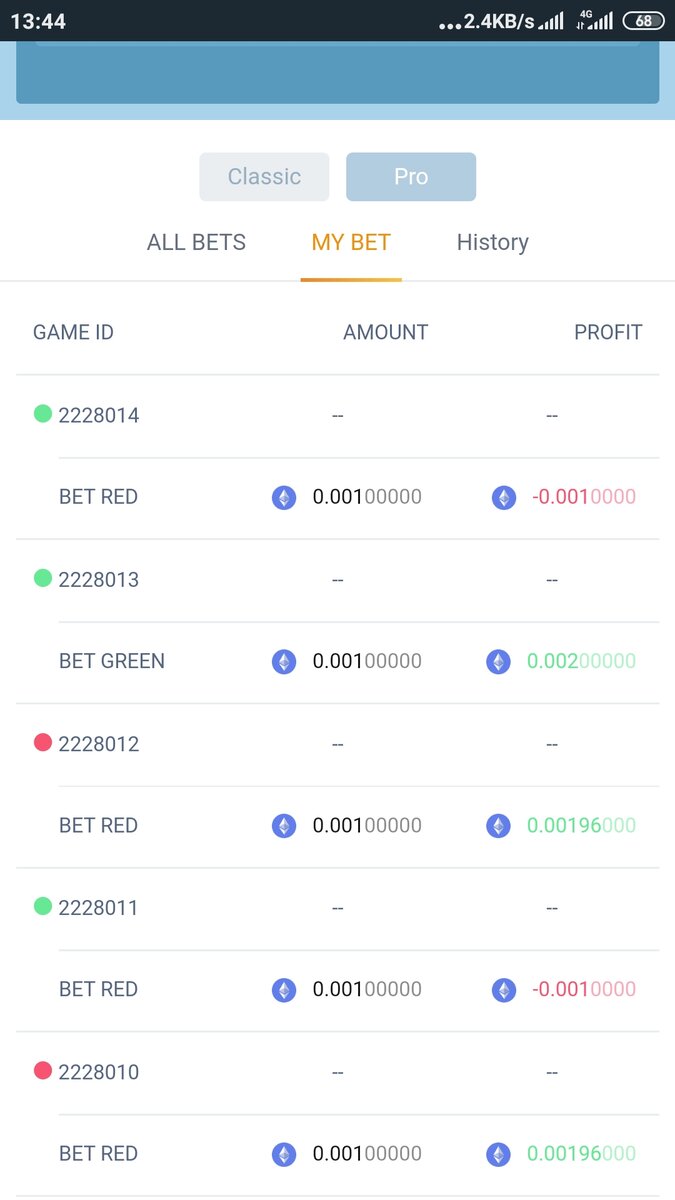Open game ID 2228013 entry
The width and height of the screenshot is (675, 1200).
[99, 580]
